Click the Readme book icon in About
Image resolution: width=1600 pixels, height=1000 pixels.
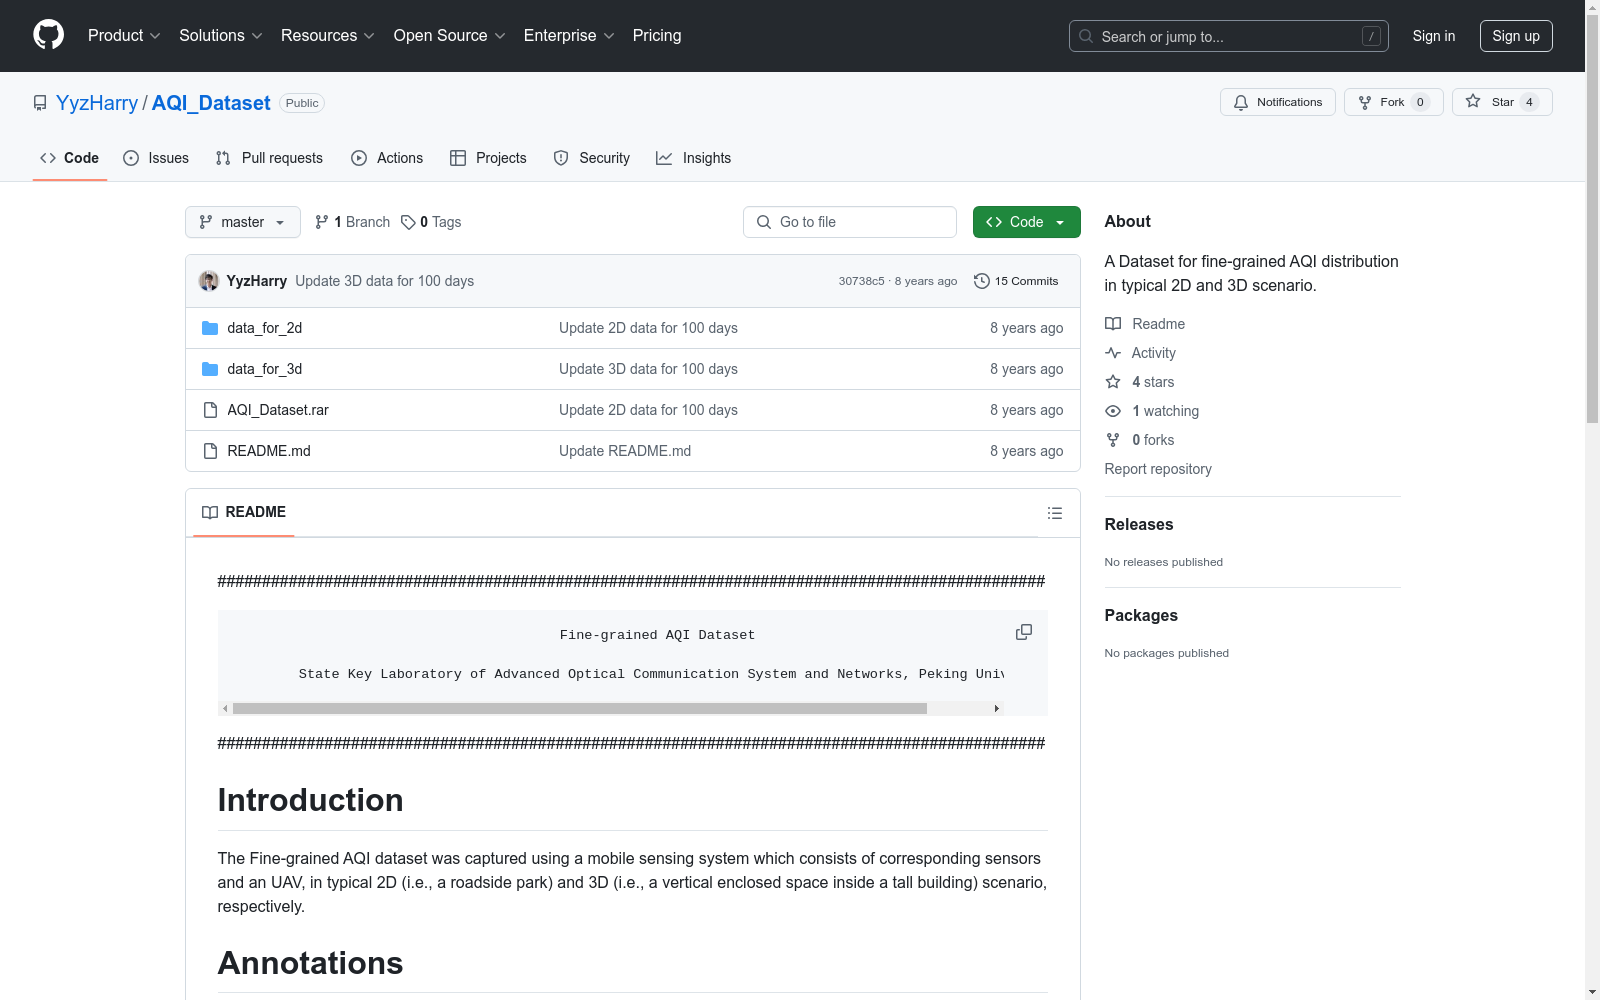pyautogui.click(x=1113, y=324)
